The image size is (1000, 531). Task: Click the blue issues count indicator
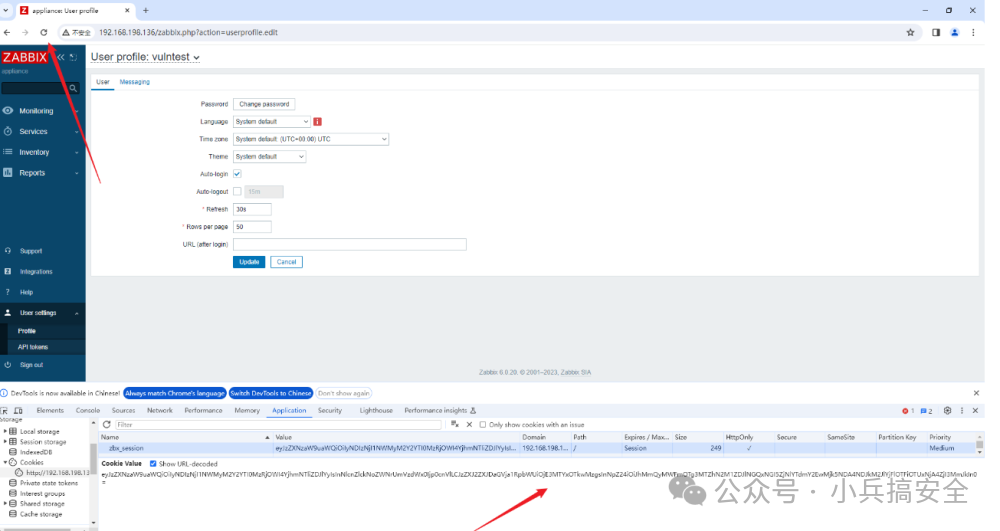(926, 411)
